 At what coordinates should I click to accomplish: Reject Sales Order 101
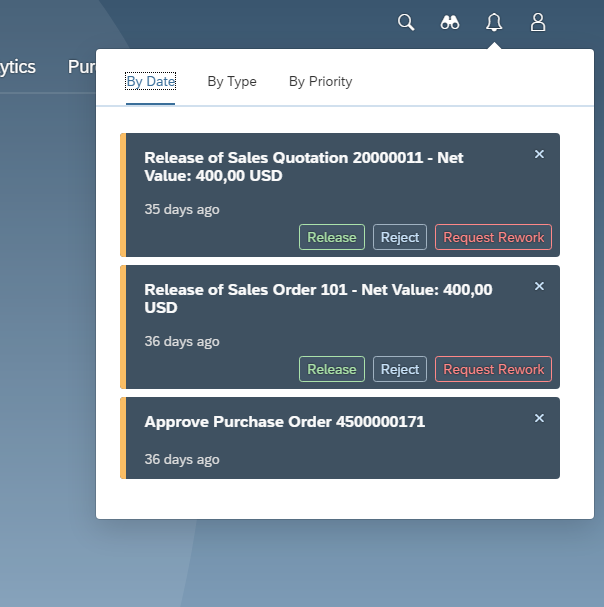(x=400, y=369)
